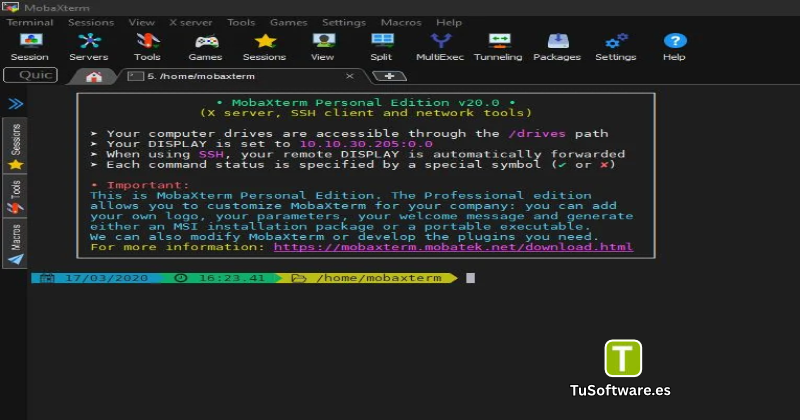The width and height of the screenshot is (800, 420).
Task: Expand sidebar with double chevron arrow
Action: click(15, 104)
